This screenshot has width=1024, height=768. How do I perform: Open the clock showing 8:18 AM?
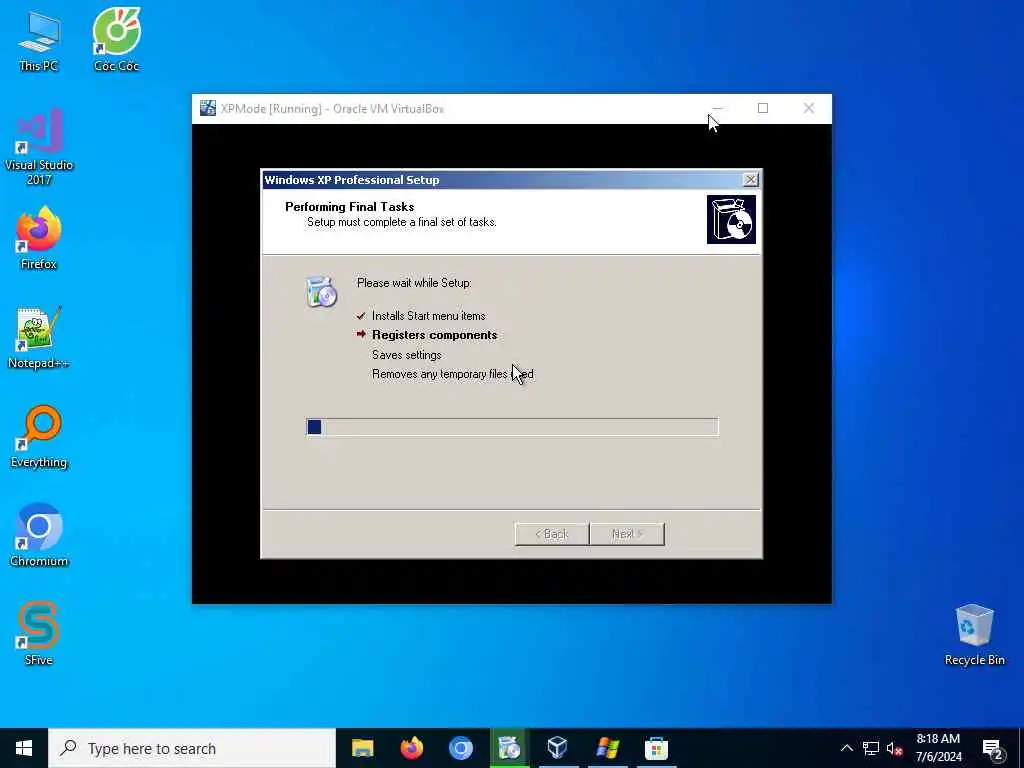[x=938, y=748]
